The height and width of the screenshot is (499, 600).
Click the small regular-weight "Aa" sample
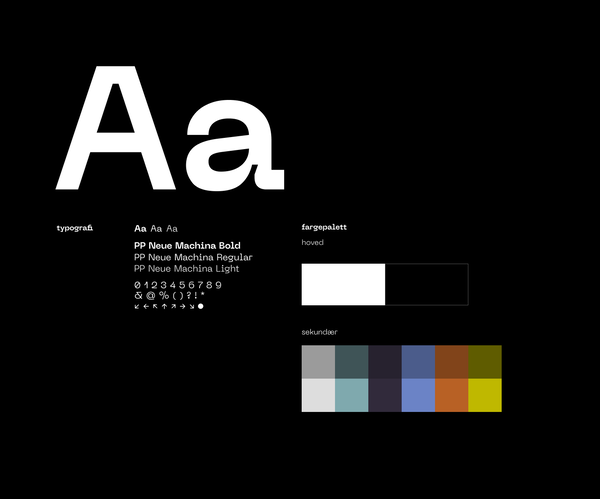[x=156, y=228]
